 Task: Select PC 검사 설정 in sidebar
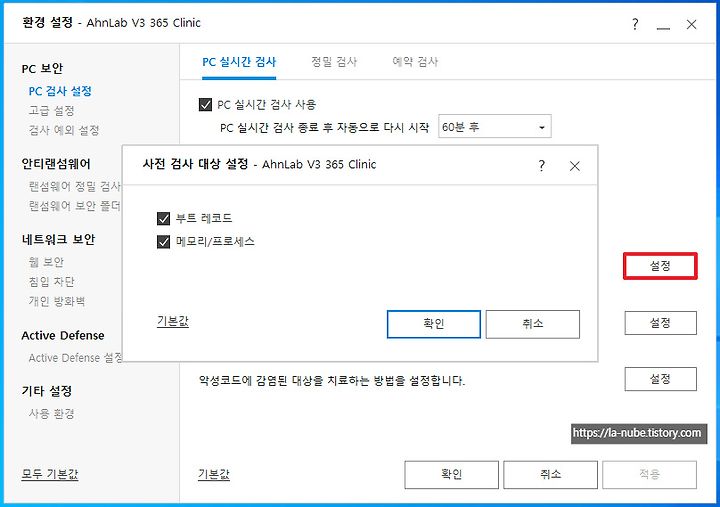coord(60,91)
